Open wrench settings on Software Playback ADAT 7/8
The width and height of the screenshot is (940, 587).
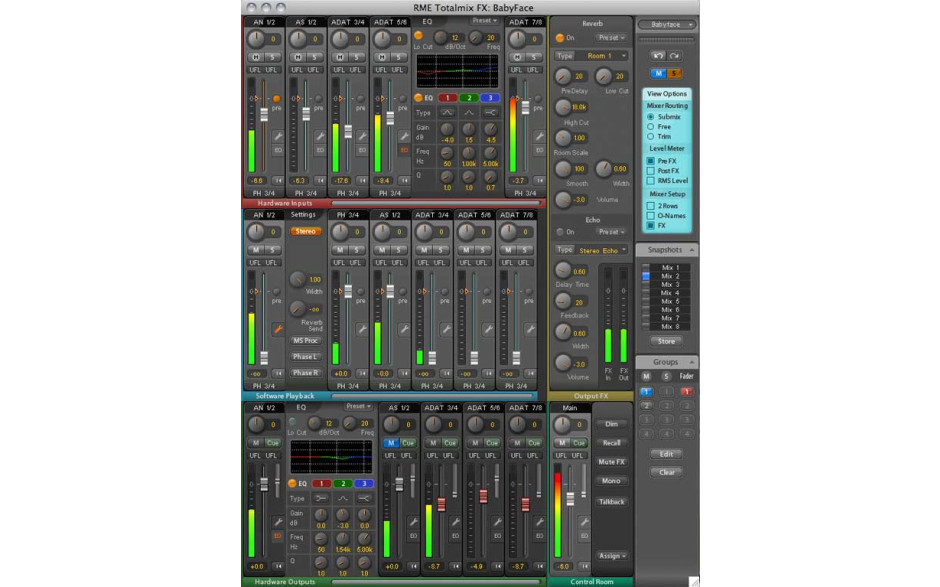530,329
